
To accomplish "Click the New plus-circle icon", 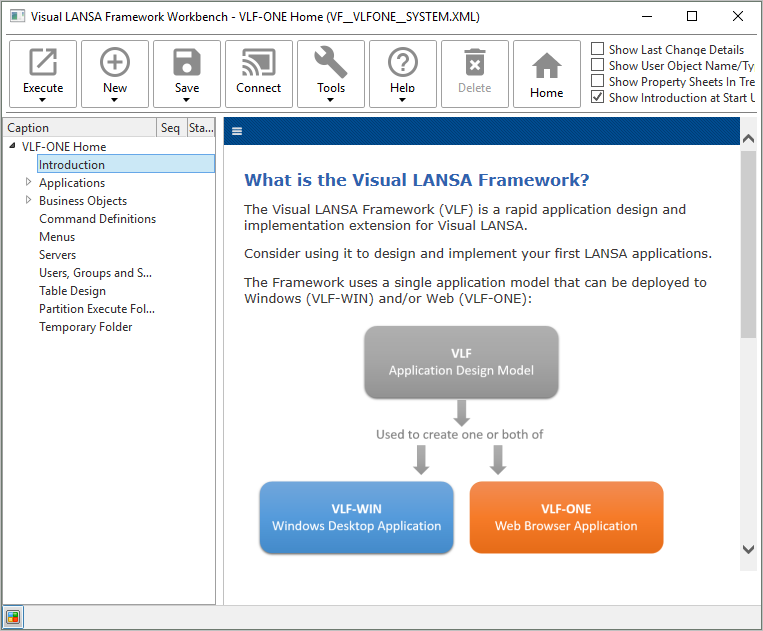I will (x=115, y=62).
